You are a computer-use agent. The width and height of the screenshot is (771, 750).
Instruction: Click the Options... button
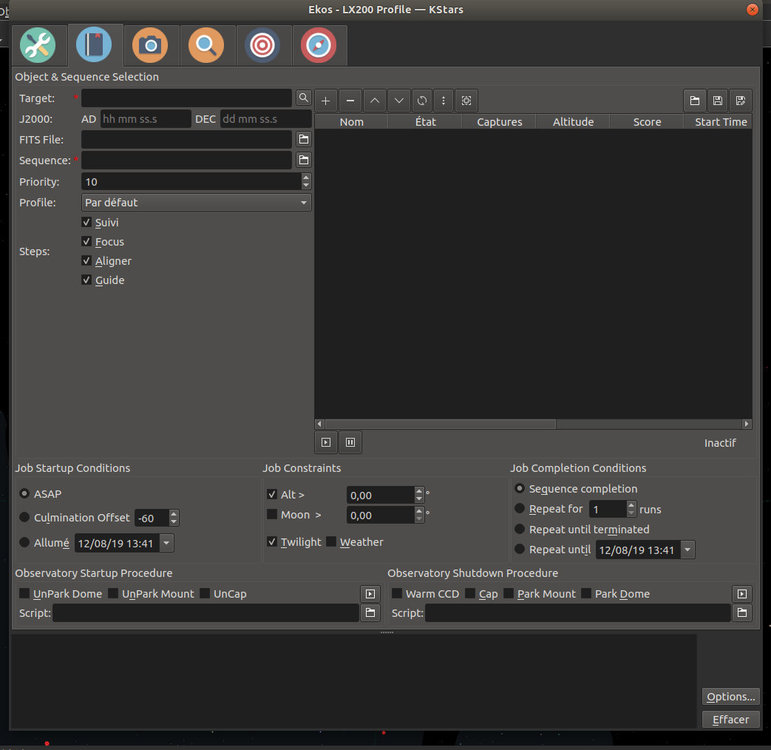(x=730, y=696)
